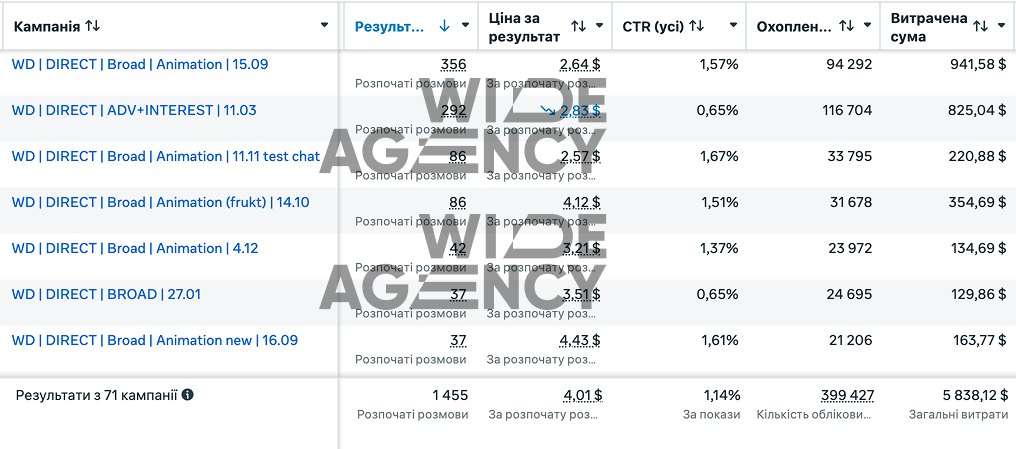Screen dimensions: 1016x449
Task: Open Результати column dropdown caret
Action: pyautogui.click(x=465, y=26)
